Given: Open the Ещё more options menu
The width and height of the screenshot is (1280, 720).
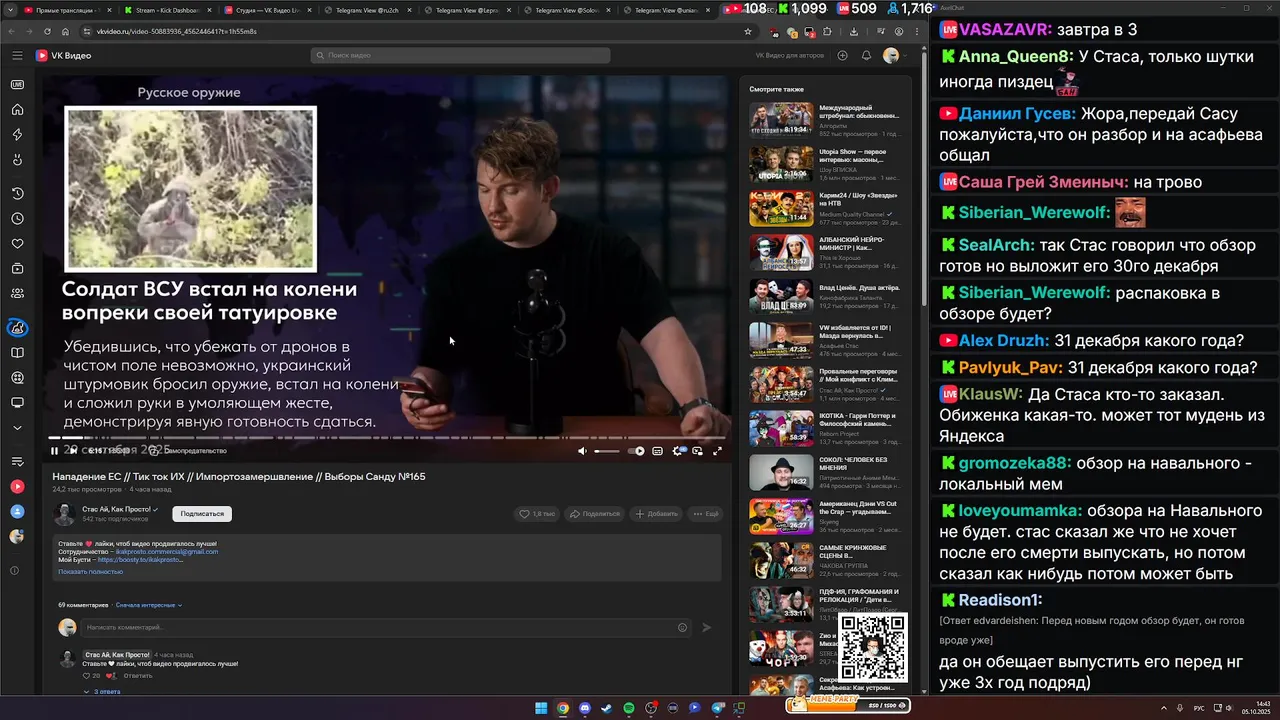Looking at the screenshot, I should pyautogui.click(x=706, y=514).
